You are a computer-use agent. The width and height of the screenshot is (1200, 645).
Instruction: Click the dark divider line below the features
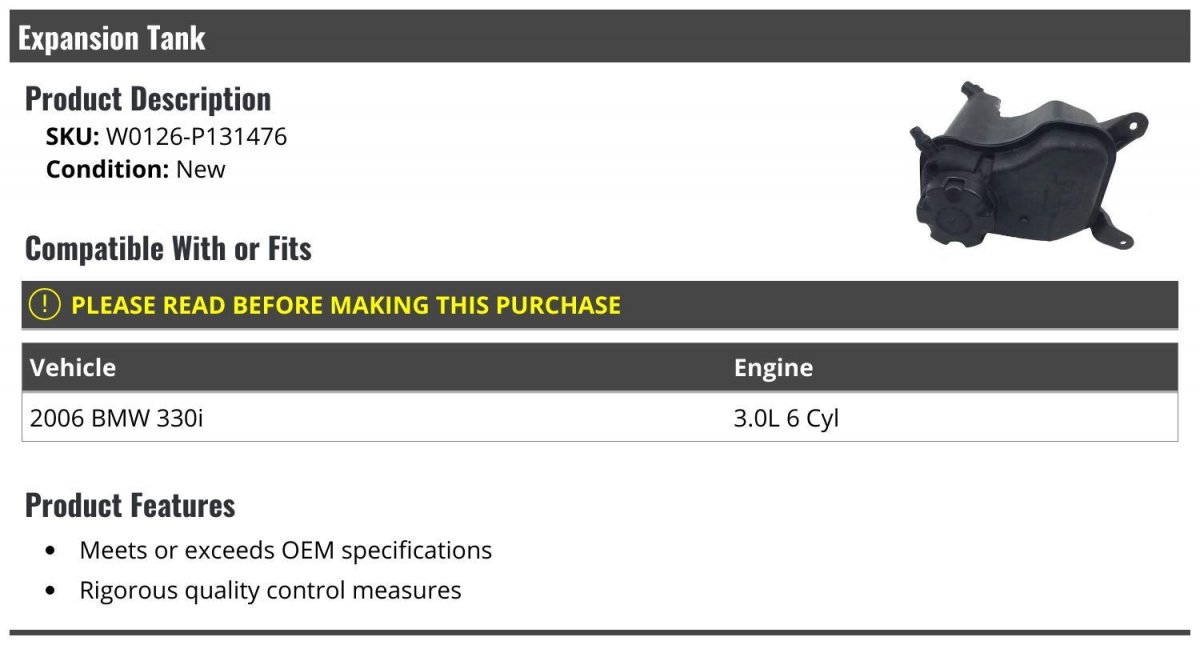click(600, 632)
